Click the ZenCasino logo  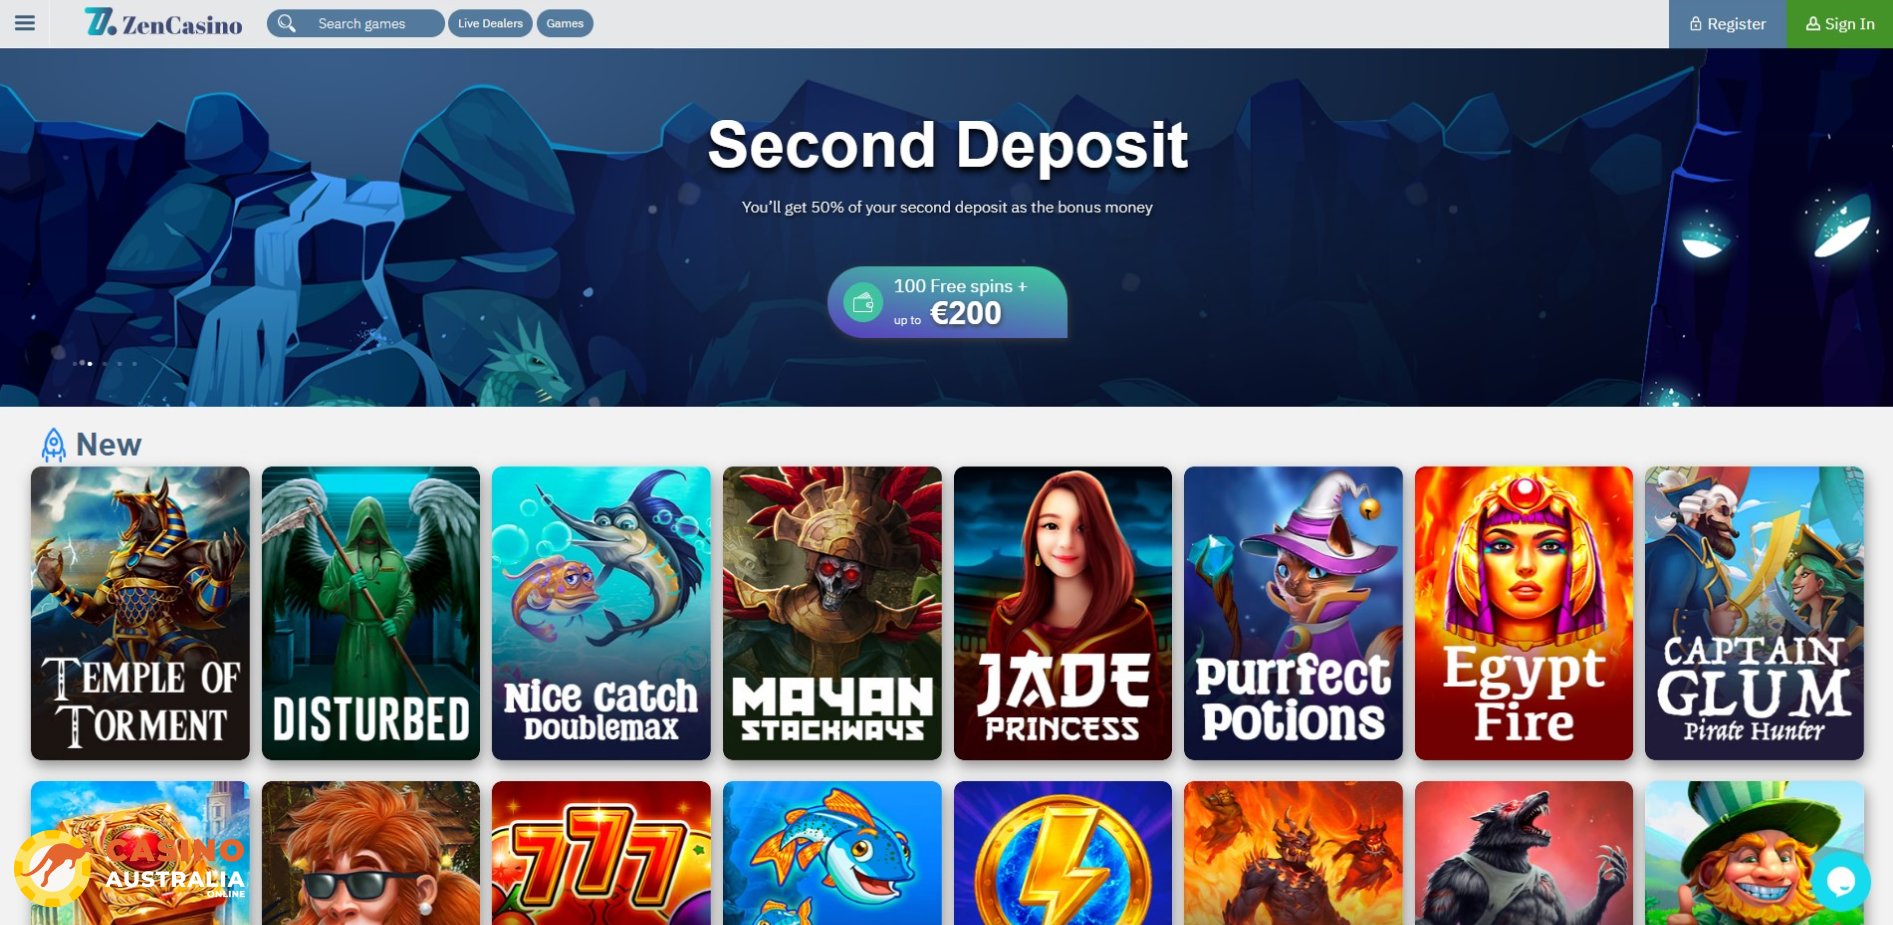click(164, 23)
